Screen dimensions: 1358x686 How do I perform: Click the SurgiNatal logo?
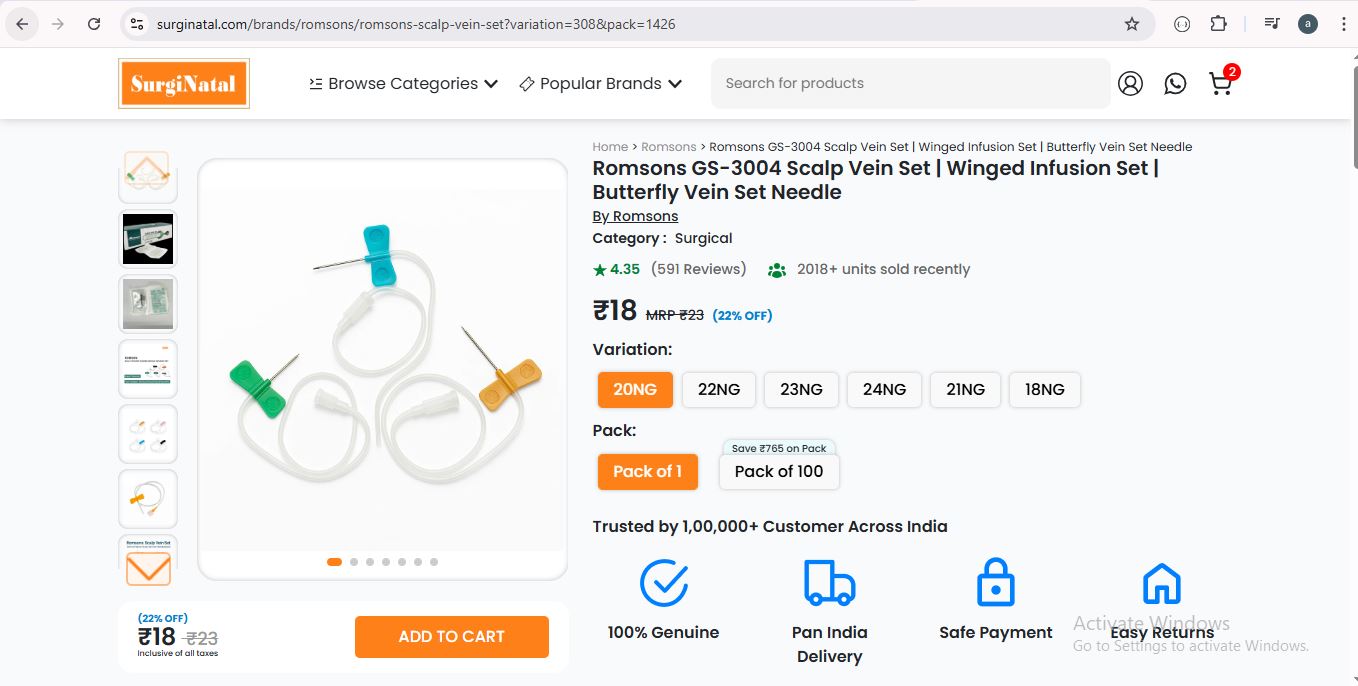point(183,84)
